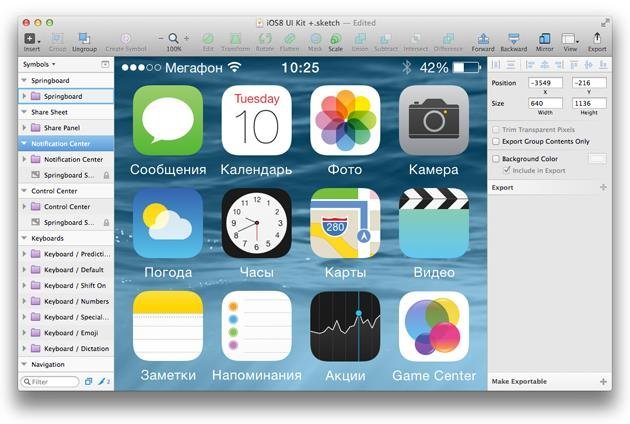This screenshot has width=630, height=424.
Task: Apply the Mask tool
Action: 315,42
